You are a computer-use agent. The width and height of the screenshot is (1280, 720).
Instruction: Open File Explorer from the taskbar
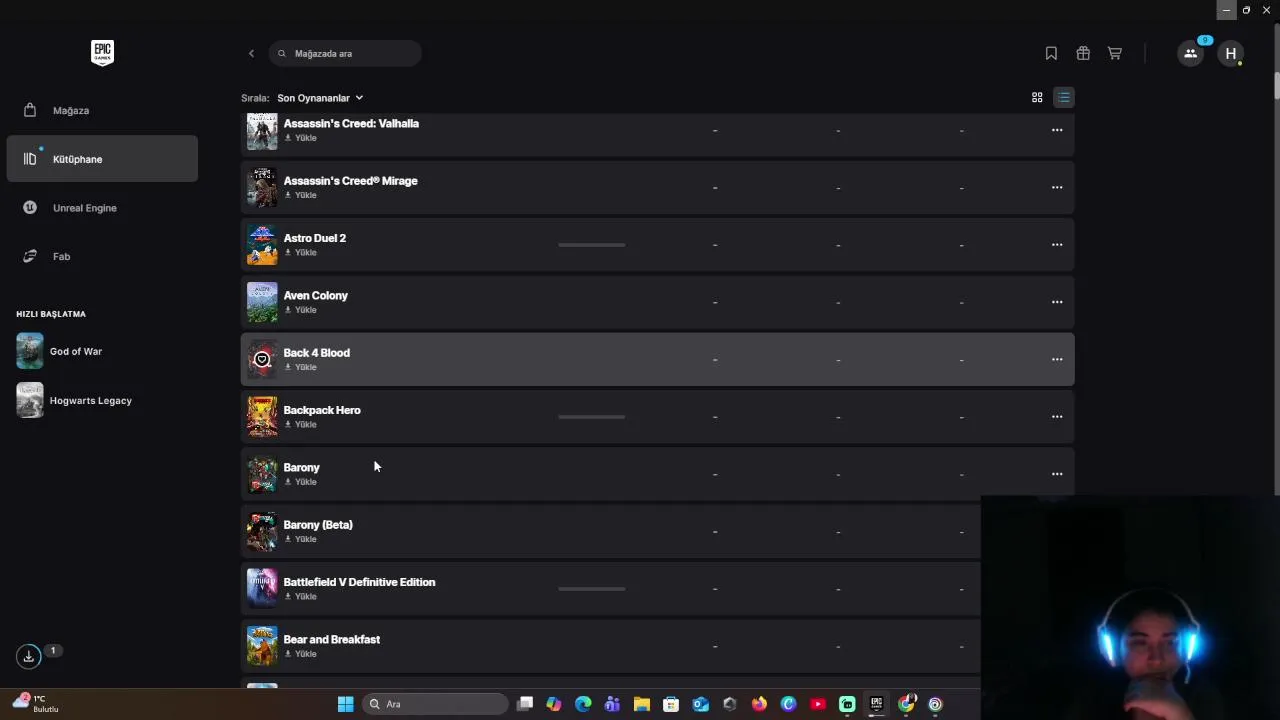641,704
